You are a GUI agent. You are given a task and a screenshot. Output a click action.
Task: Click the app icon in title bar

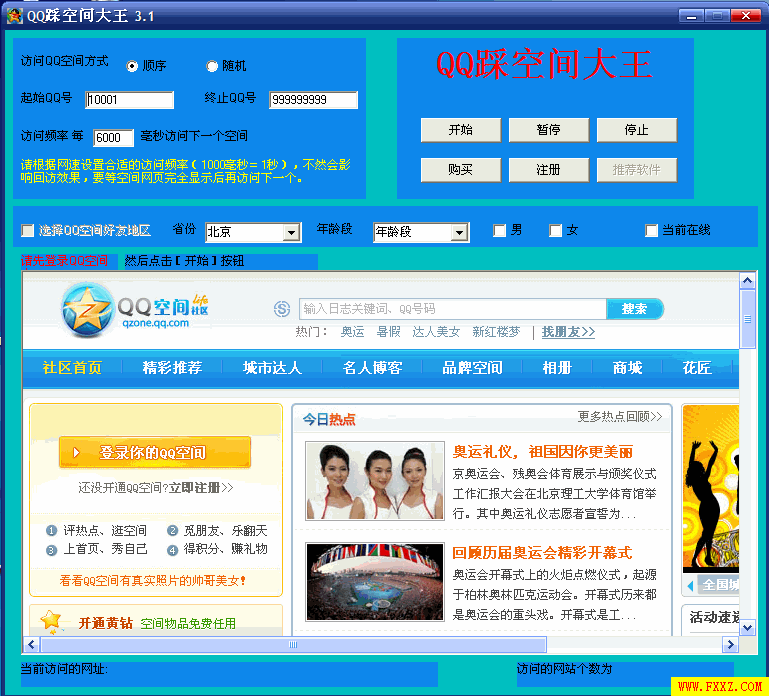pyautogui.click(x=14, y=16)
